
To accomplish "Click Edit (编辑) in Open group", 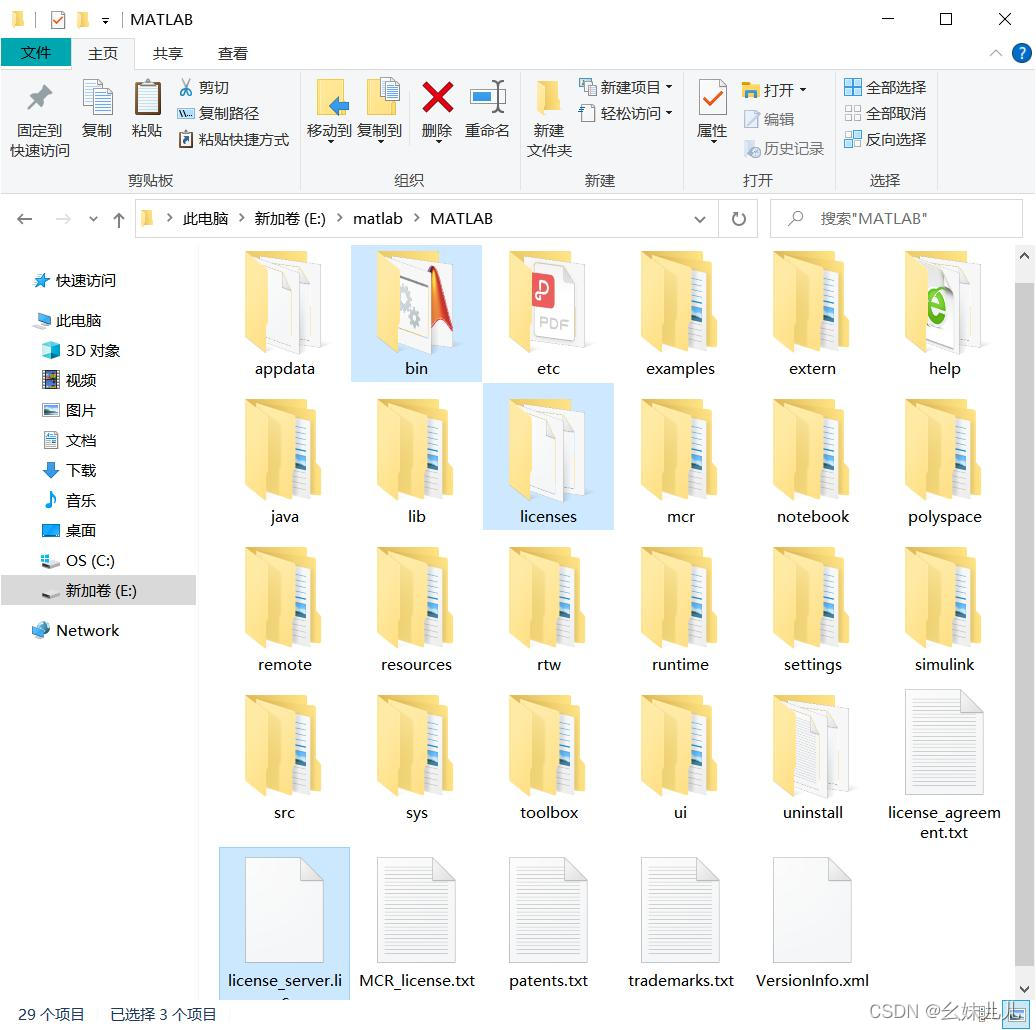I will [x=769, y=119].
